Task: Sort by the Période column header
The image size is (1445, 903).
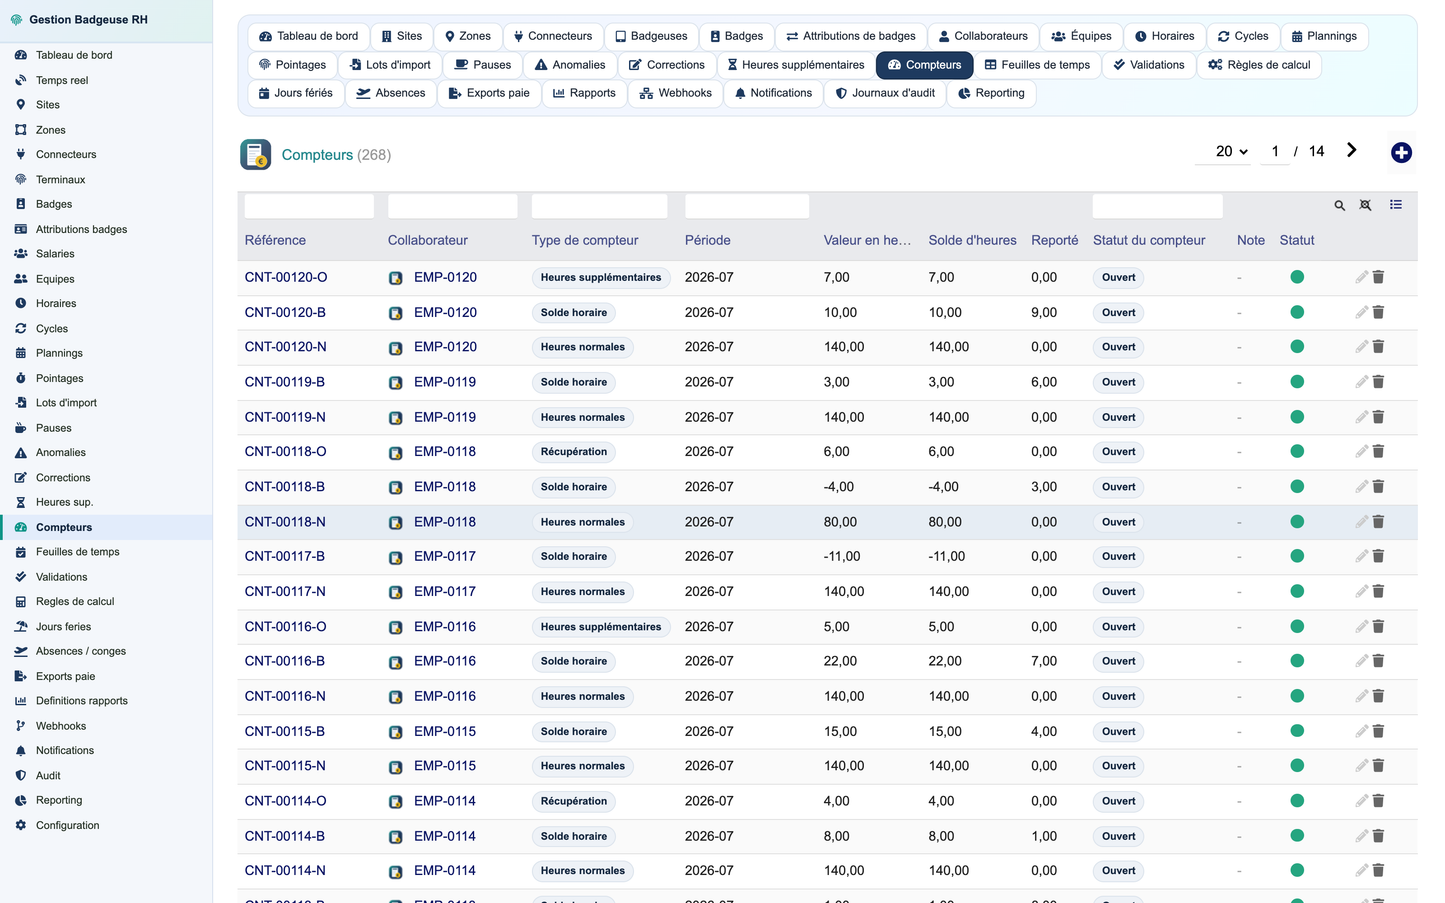Action: [x=707, y=240]
